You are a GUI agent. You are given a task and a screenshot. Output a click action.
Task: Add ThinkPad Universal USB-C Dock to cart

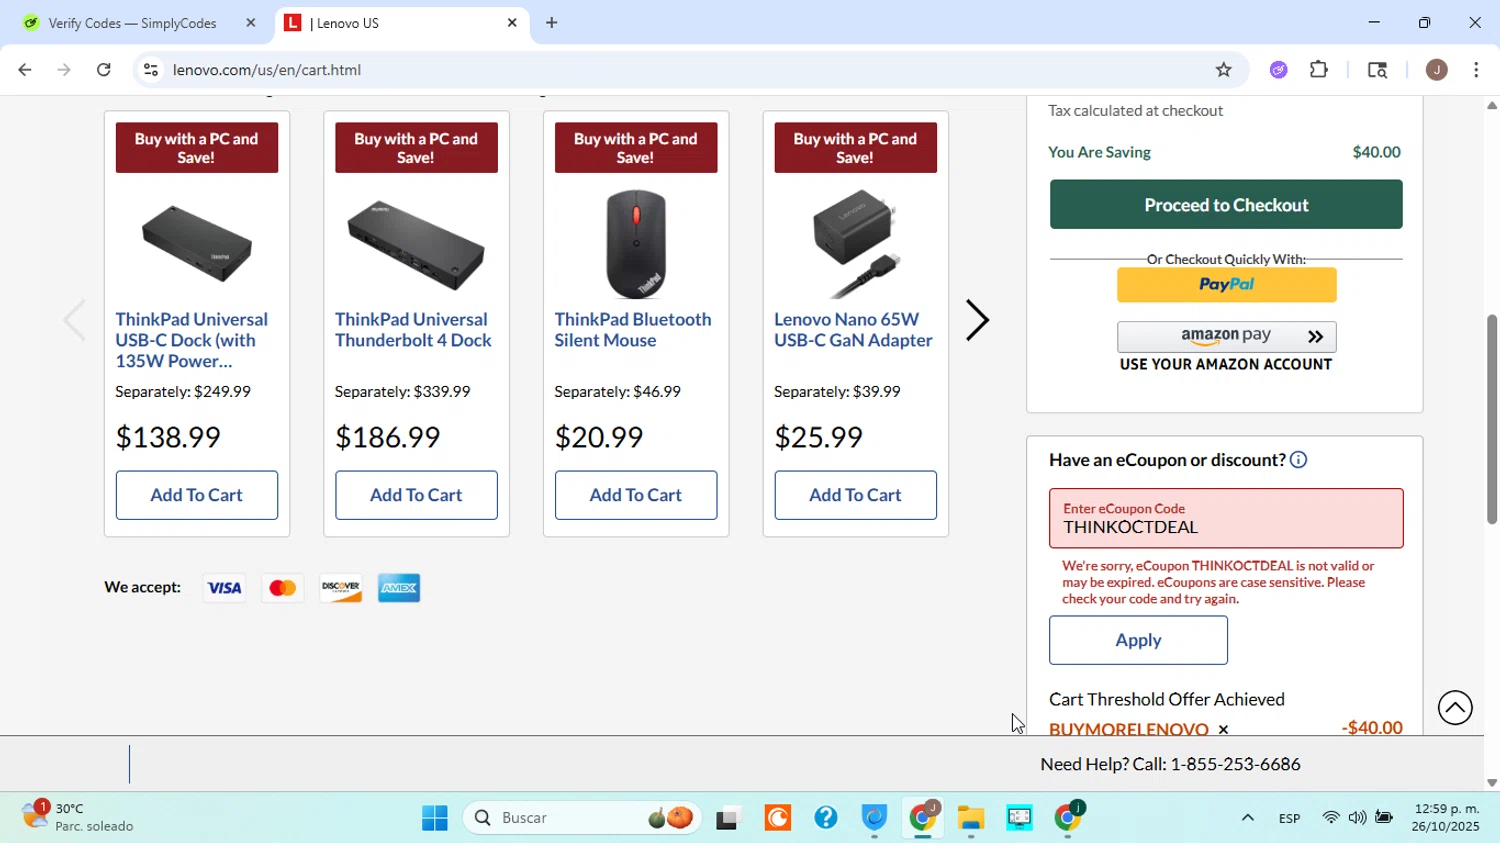click(197, 495)
